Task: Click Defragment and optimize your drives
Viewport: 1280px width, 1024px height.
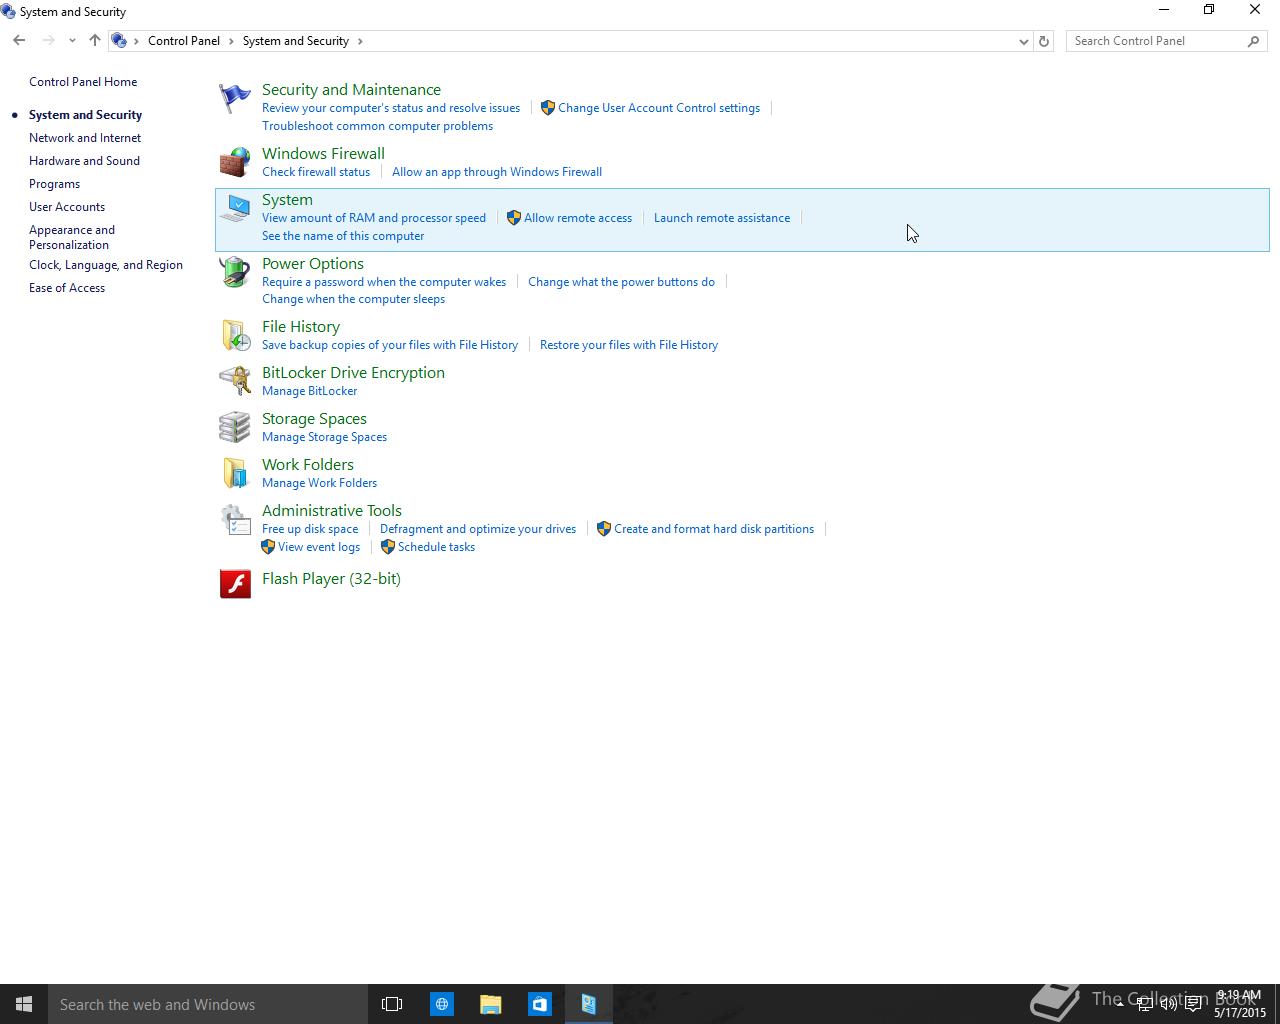Action: [x=478, y=529]
